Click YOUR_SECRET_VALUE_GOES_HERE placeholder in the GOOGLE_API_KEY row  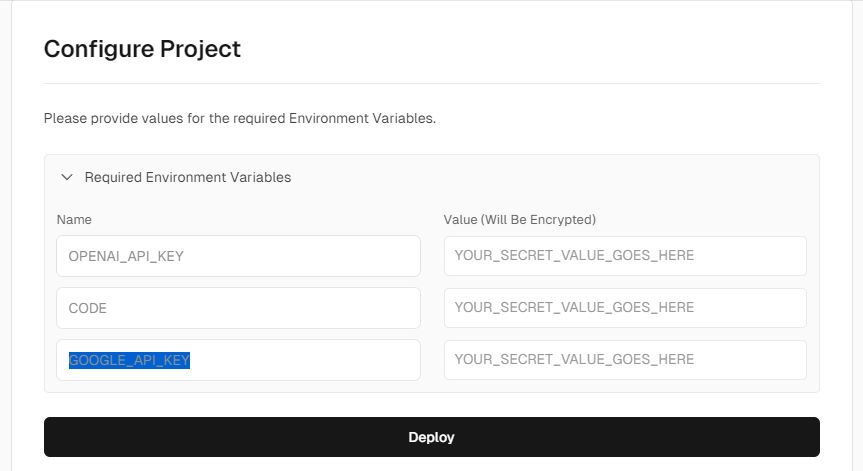coord(574,360)
